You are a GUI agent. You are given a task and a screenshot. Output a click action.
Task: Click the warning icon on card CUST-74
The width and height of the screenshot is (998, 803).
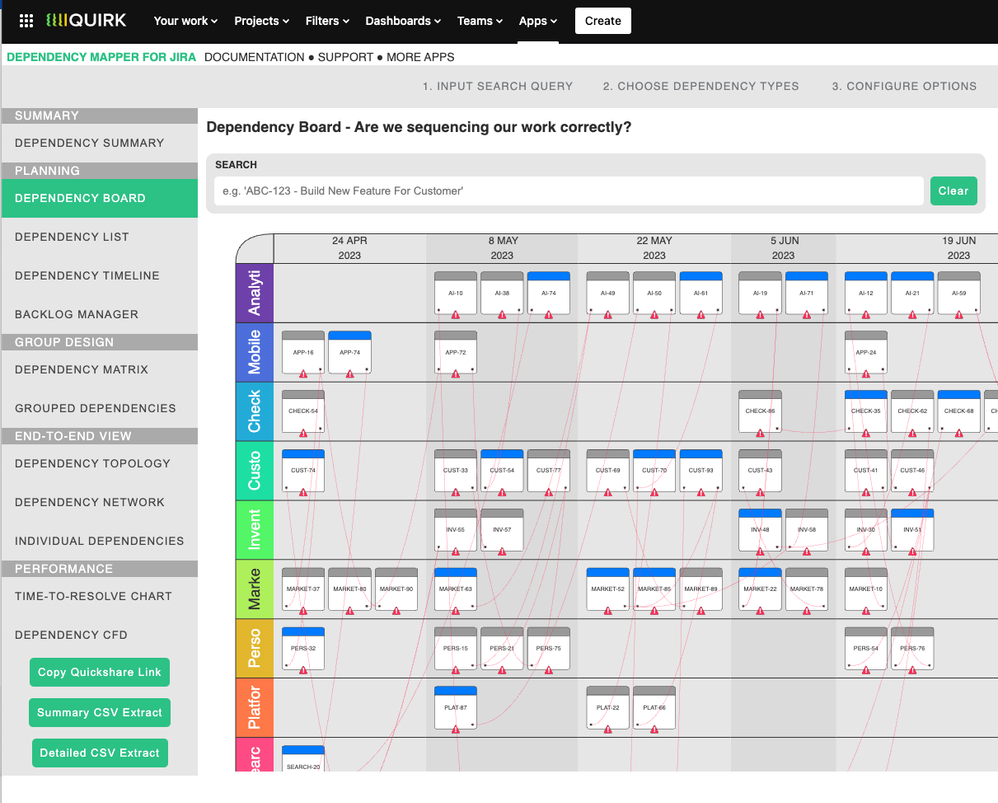pyautogui.click(x=302, y=492)
